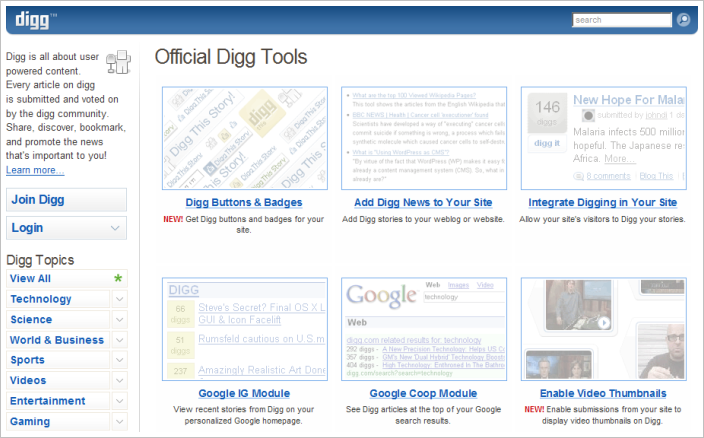This screenshot has width=704, height=438.
Task: Expand the Gaming topic arrow
Action: coord(119,421)
